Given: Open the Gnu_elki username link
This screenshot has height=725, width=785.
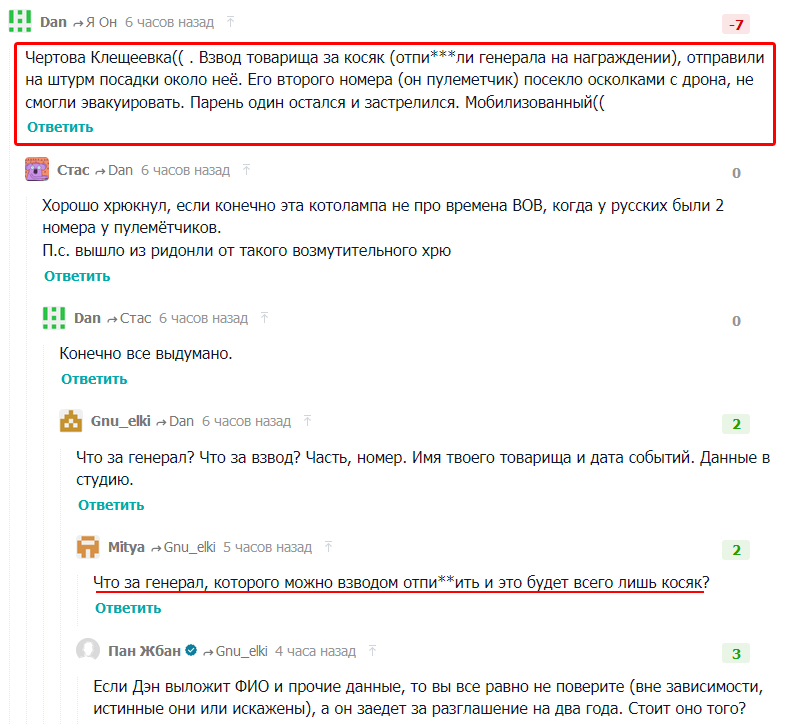Looking at the screenshot, I should coord(121,421).
